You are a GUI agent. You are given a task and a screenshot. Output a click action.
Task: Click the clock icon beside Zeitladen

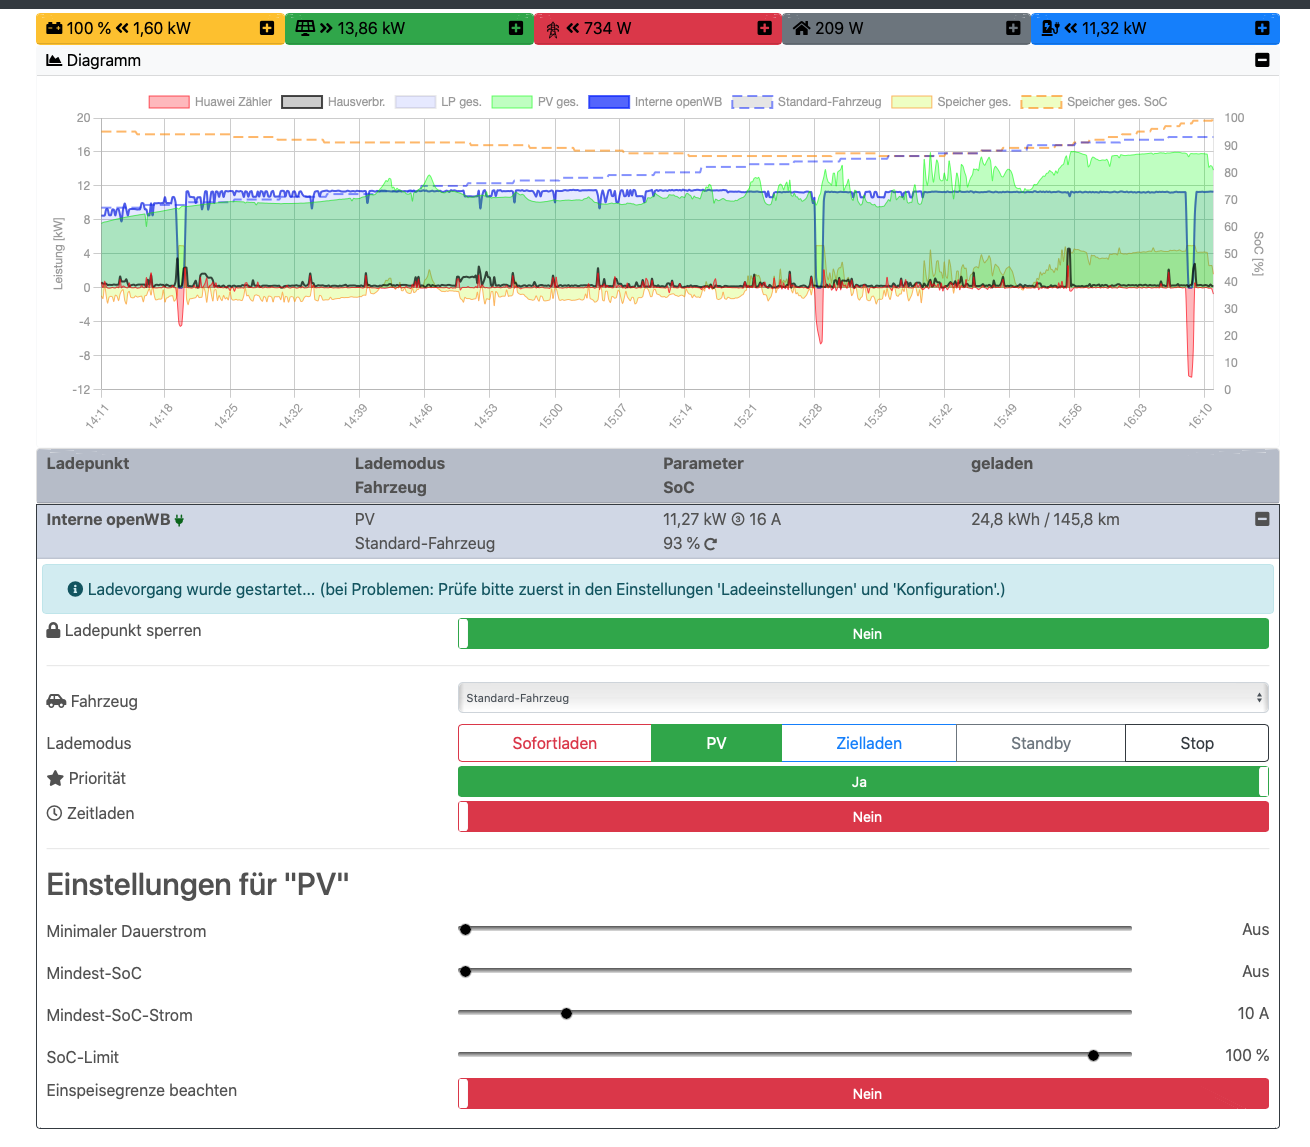click(54, 813)
